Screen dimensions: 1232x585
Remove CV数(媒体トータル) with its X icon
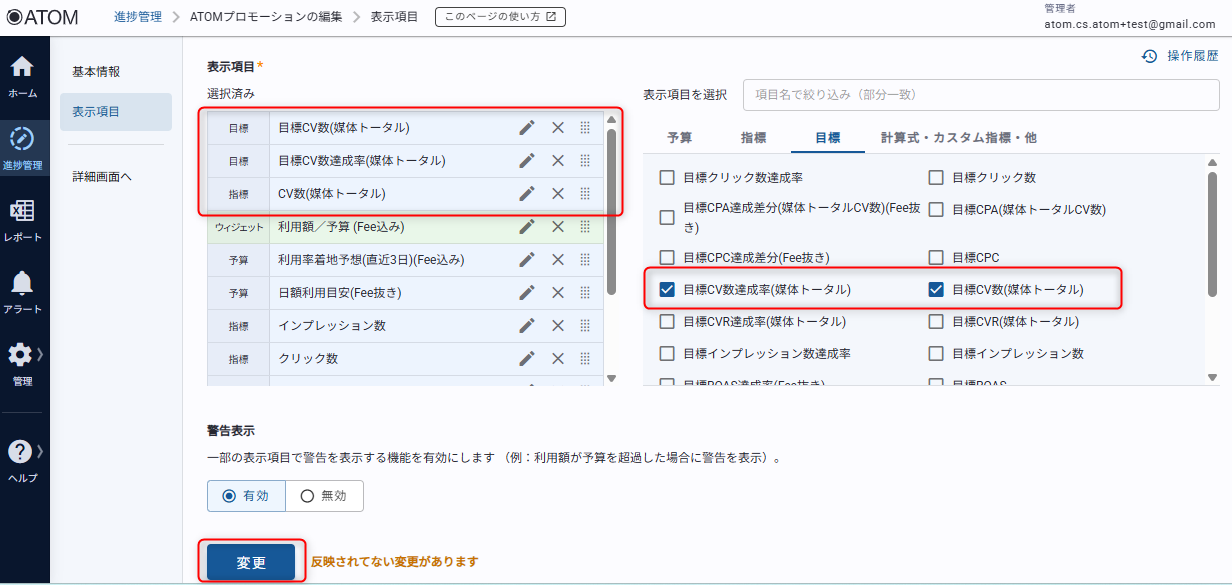point(558,194)
